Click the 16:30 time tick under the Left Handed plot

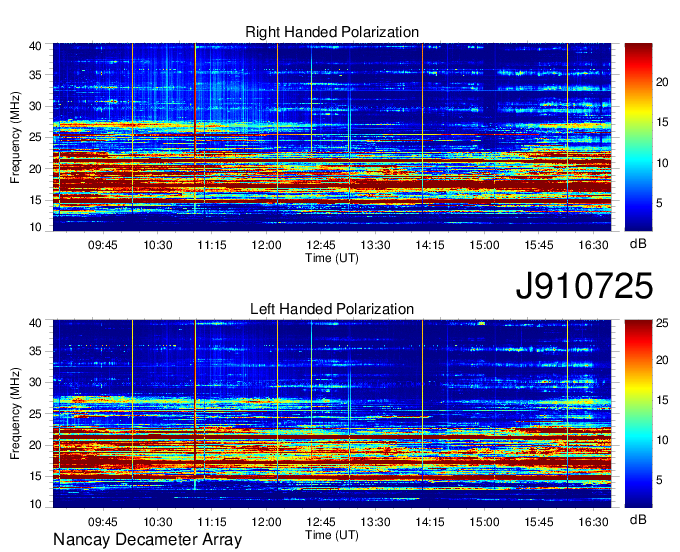pos(593,522)
